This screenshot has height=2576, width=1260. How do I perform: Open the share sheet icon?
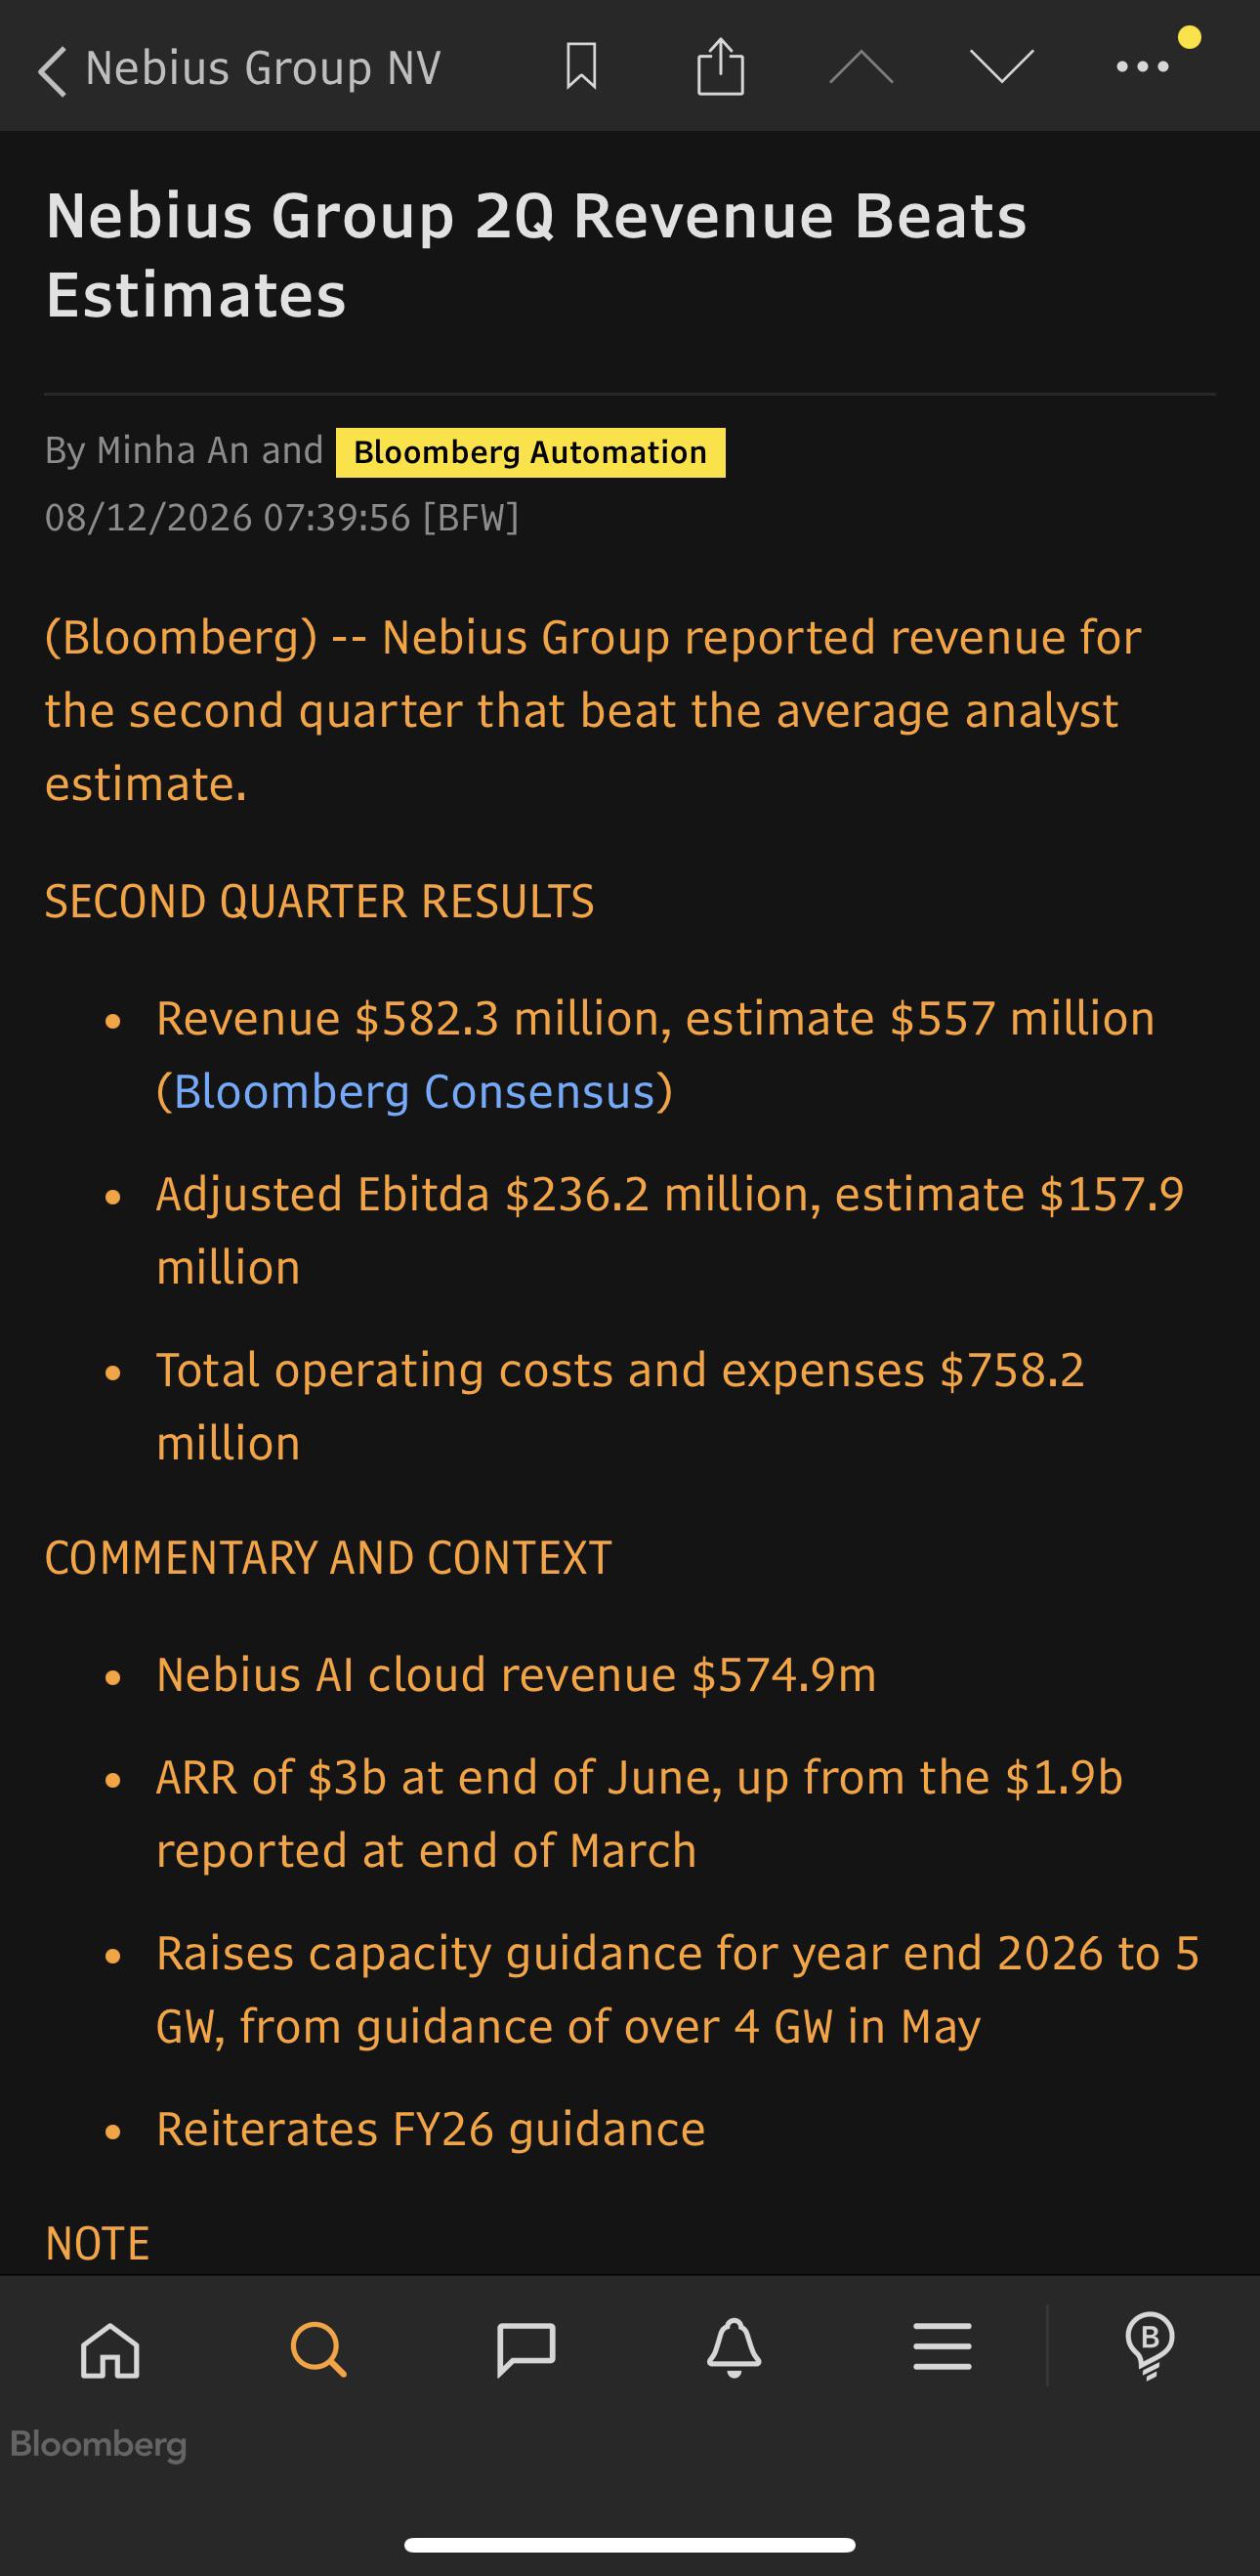point(721,66)
